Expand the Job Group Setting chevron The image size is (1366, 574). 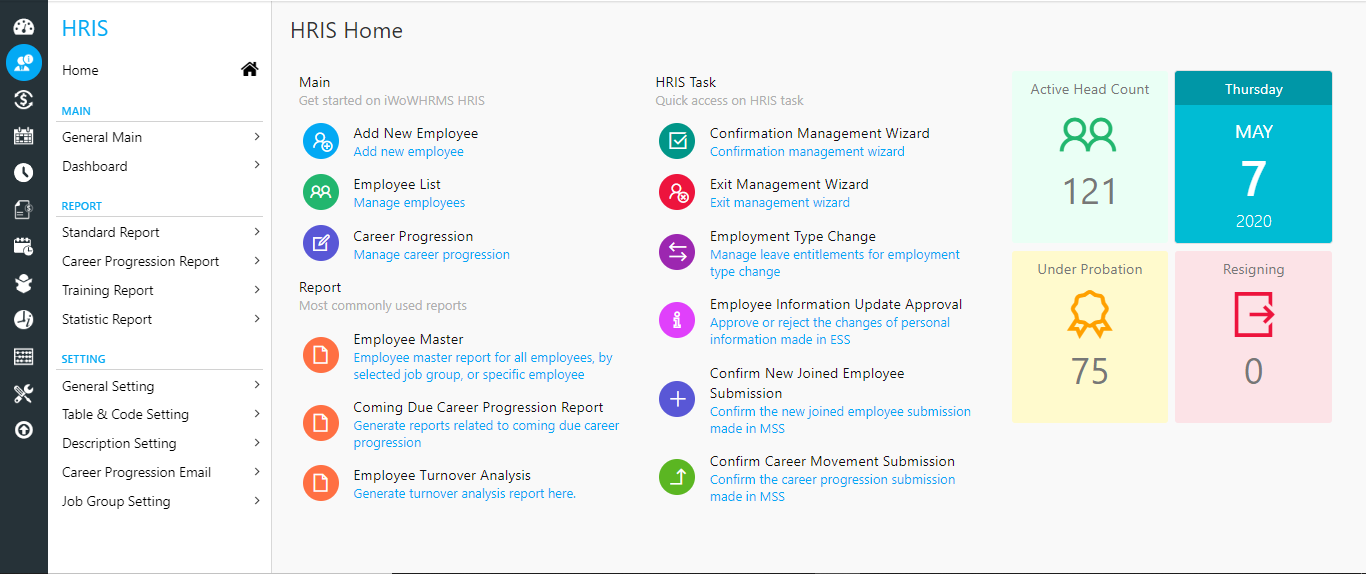tap(257, 501)
